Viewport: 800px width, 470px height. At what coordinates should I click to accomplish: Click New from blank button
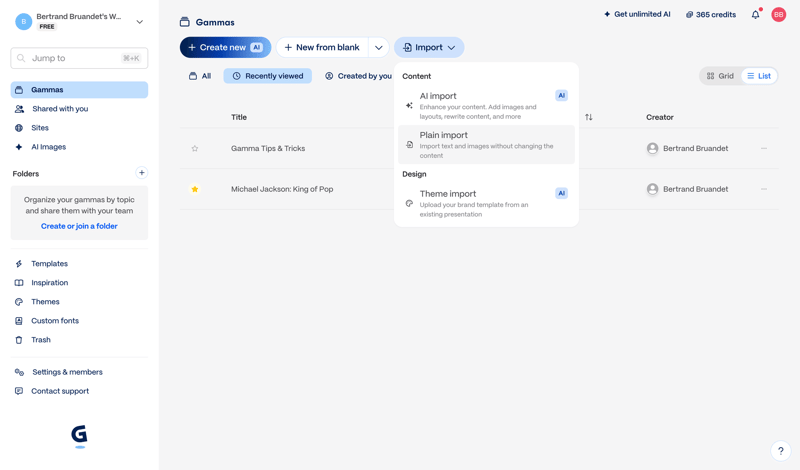click(x=322, y=47)
